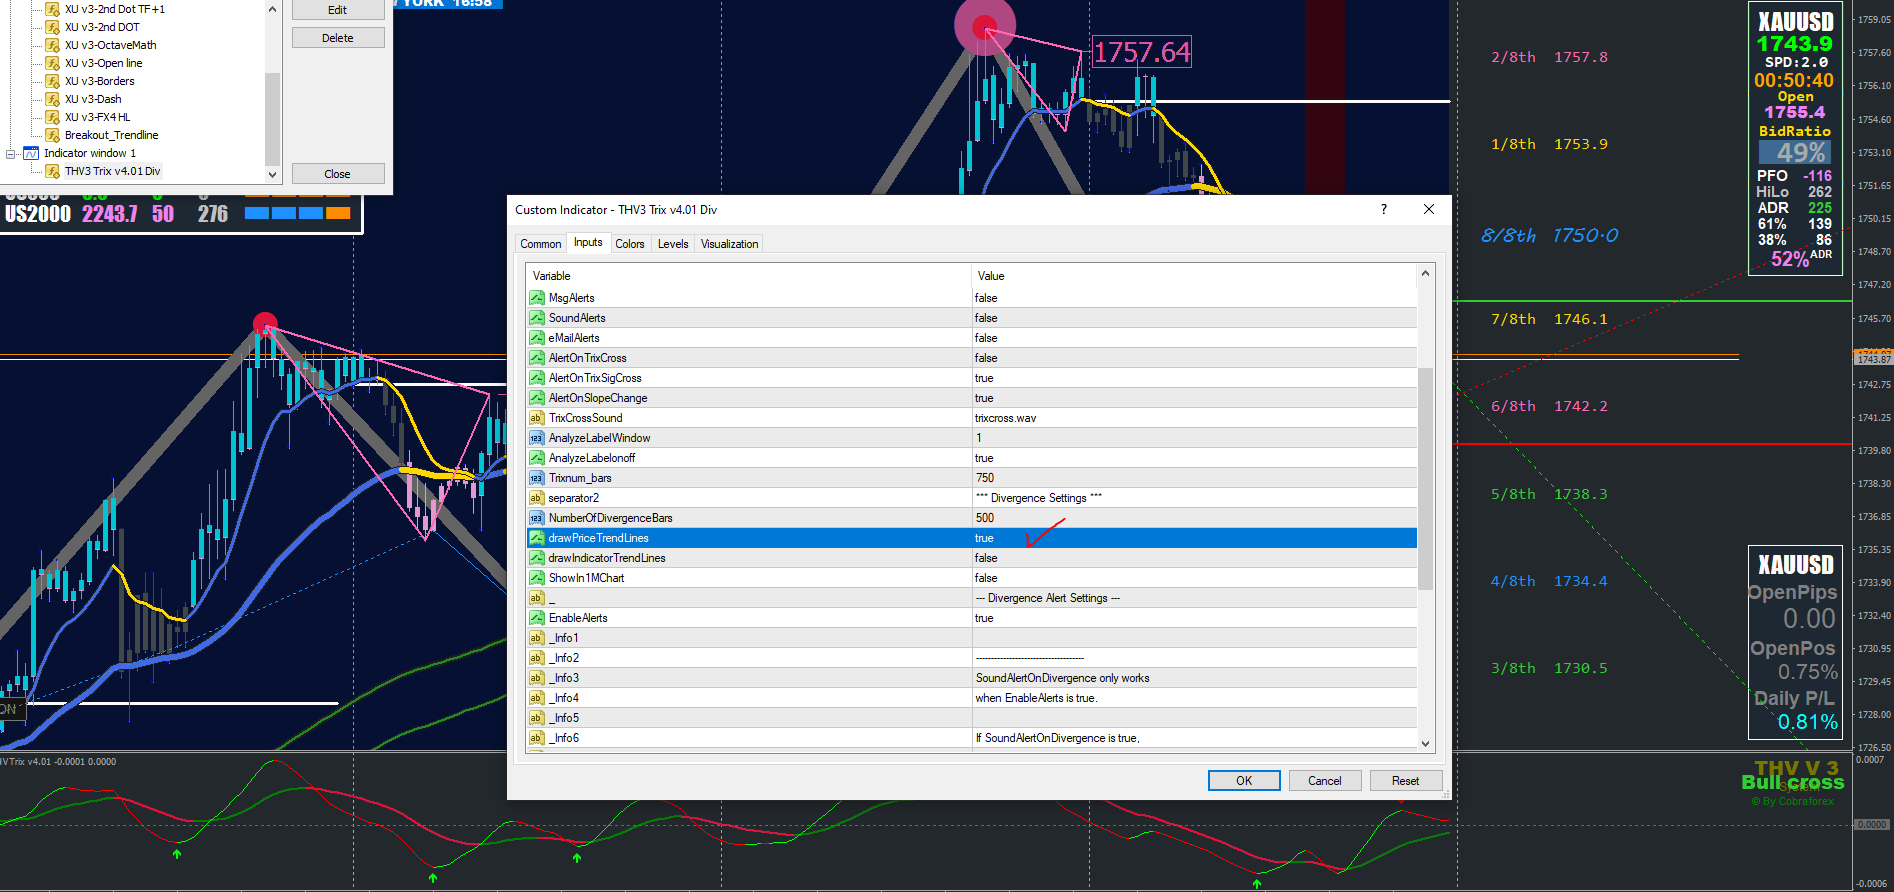Confirm settings with the OK button
The height and width of the screenshot is (892, 1894).
point(1244,781)
